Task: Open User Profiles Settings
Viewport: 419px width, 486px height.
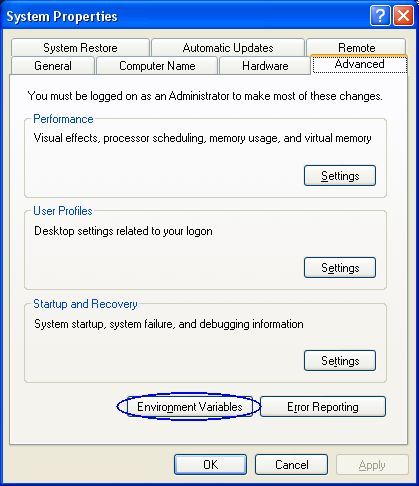Action: click(340, 268)
